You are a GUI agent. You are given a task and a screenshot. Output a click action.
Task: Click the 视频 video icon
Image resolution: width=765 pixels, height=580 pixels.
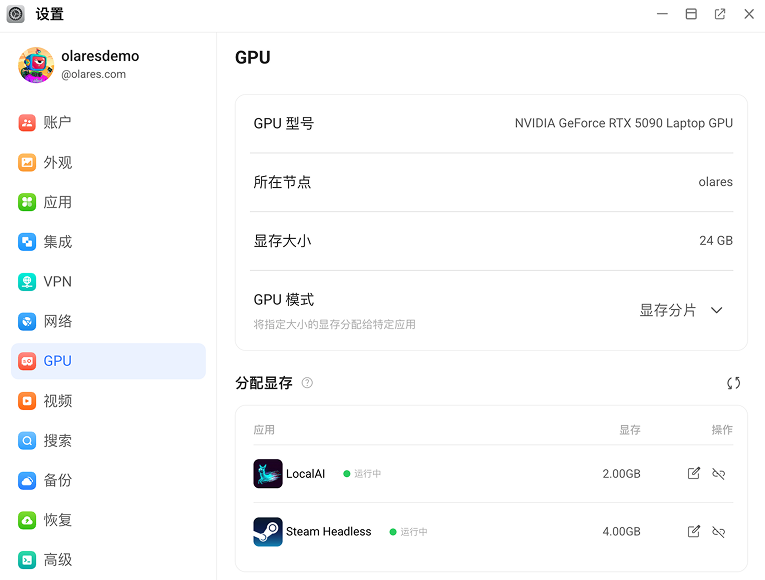(27, 401)
